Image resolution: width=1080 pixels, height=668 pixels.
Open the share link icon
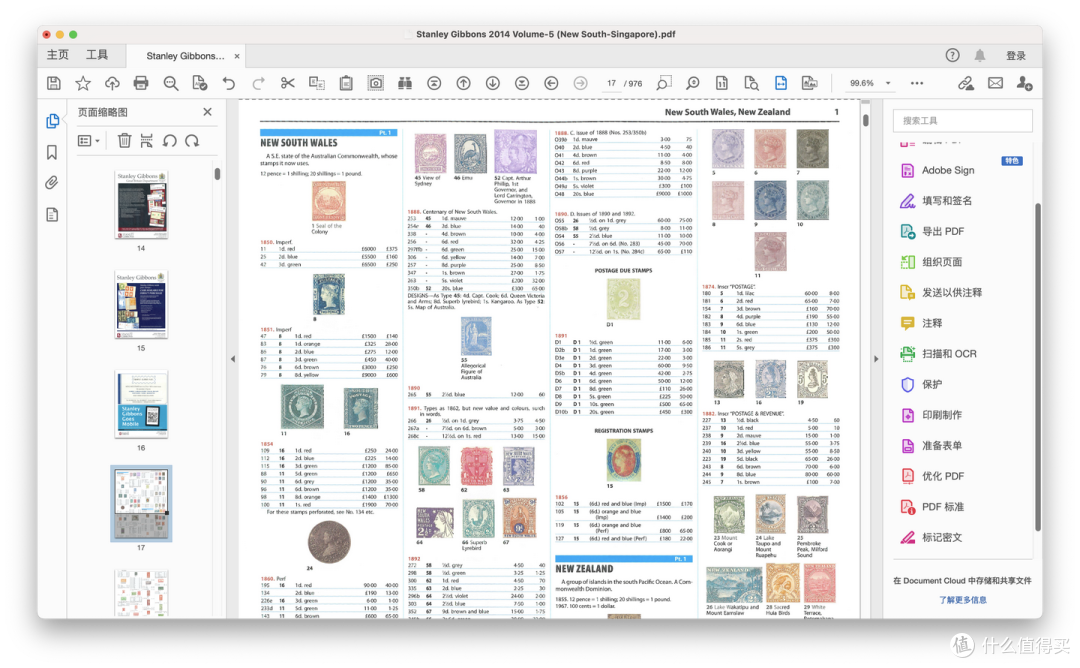tap(966, 83)
